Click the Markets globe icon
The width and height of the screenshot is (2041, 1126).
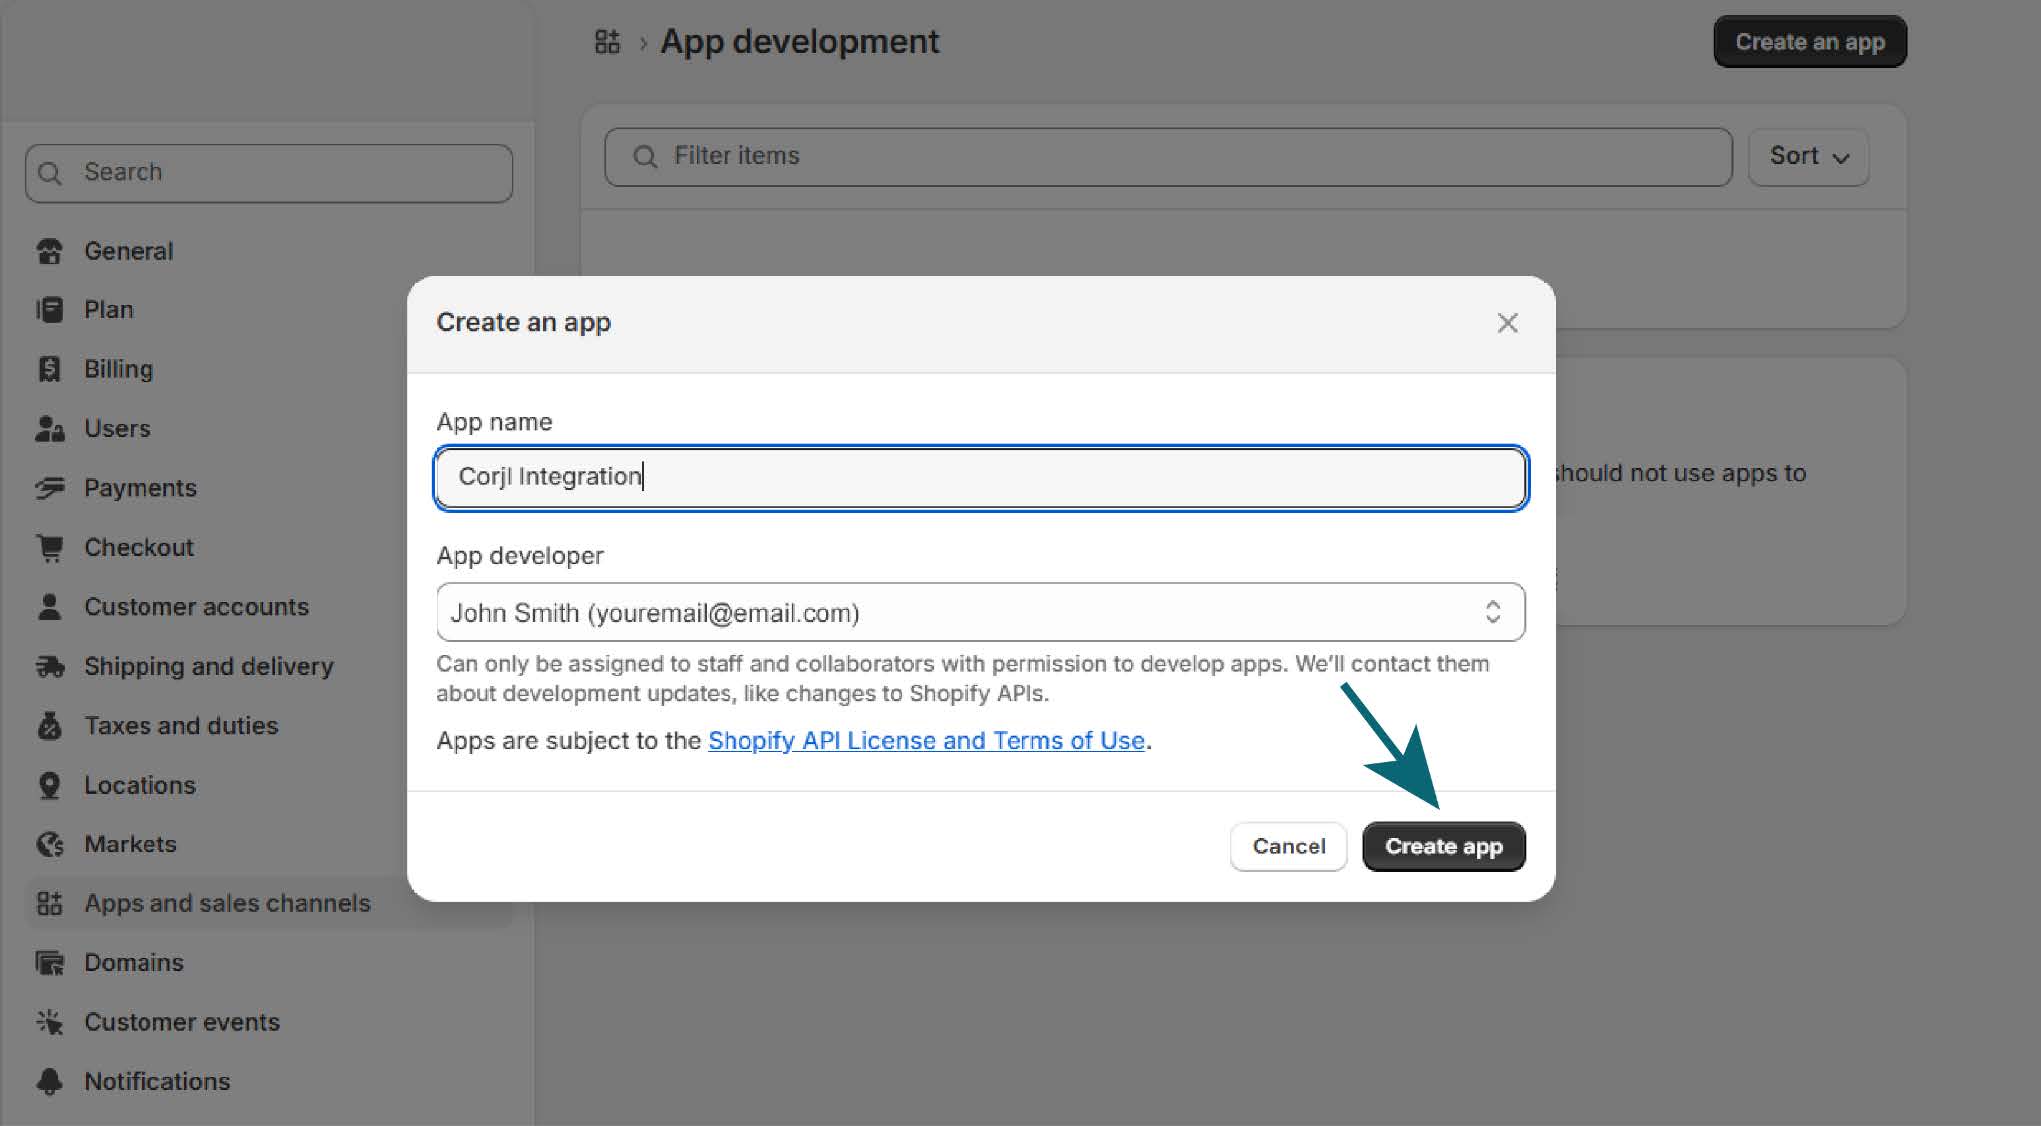click(x=49, y=844)
